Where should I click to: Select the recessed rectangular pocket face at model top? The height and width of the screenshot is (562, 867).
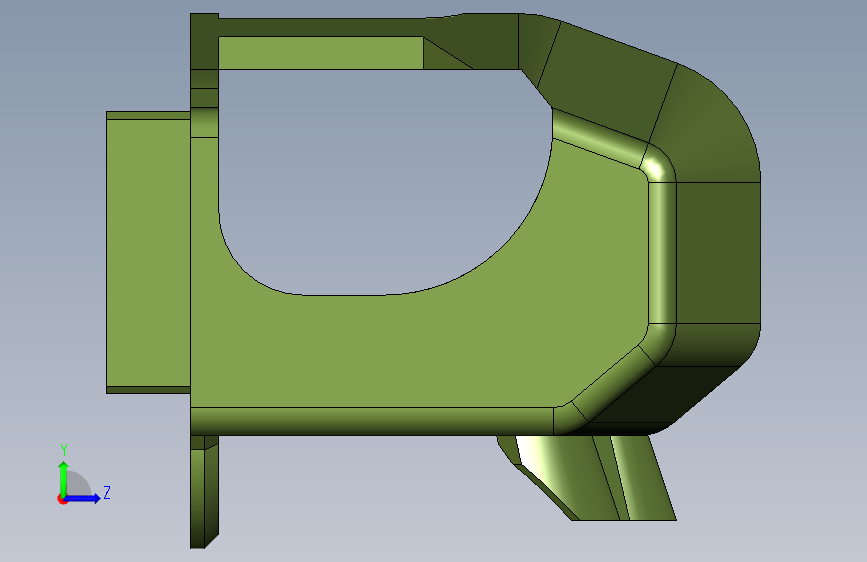[321, 53]
